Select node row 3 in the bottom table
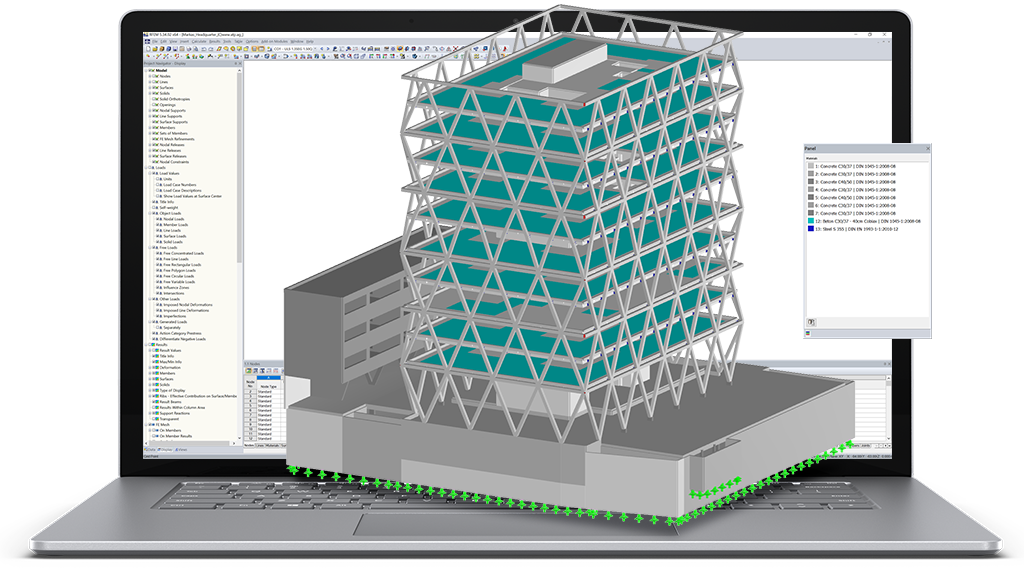The image size is (1024, 576). pos(250,396)
